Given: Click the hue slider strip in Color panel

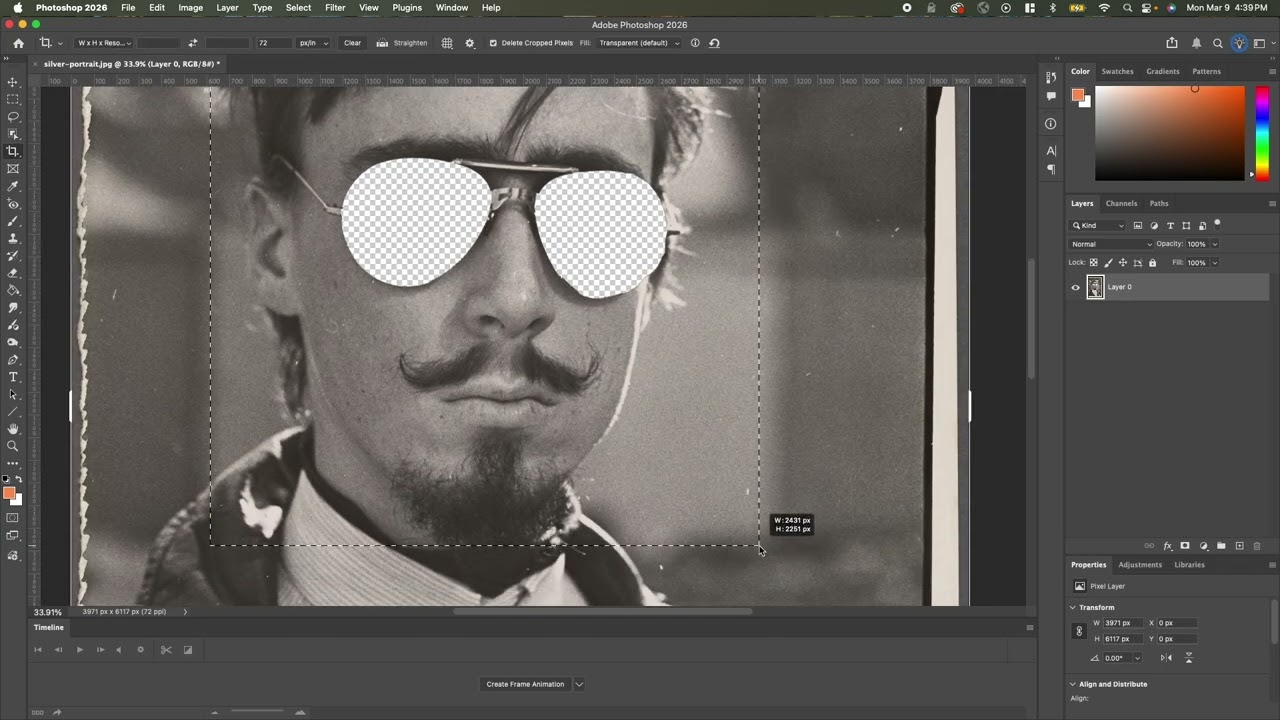Looking at the screenshot, I should coord(1262,133).
